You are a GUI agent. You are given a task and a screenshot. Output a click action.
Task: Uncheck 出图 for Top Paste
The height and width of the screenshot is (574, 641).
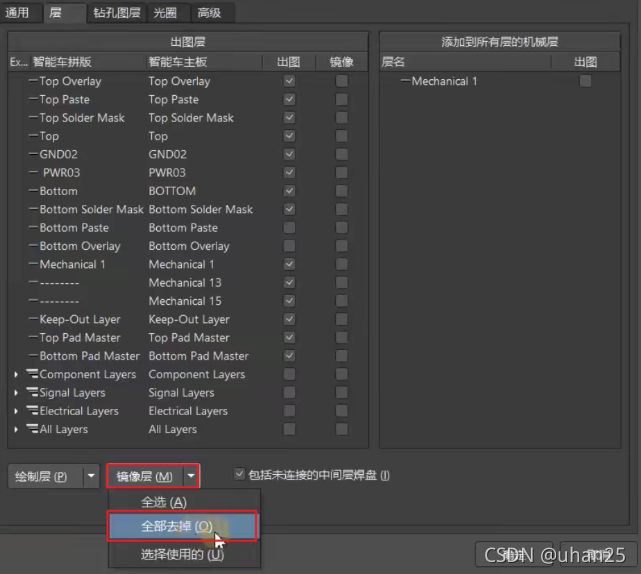[289, 99]
